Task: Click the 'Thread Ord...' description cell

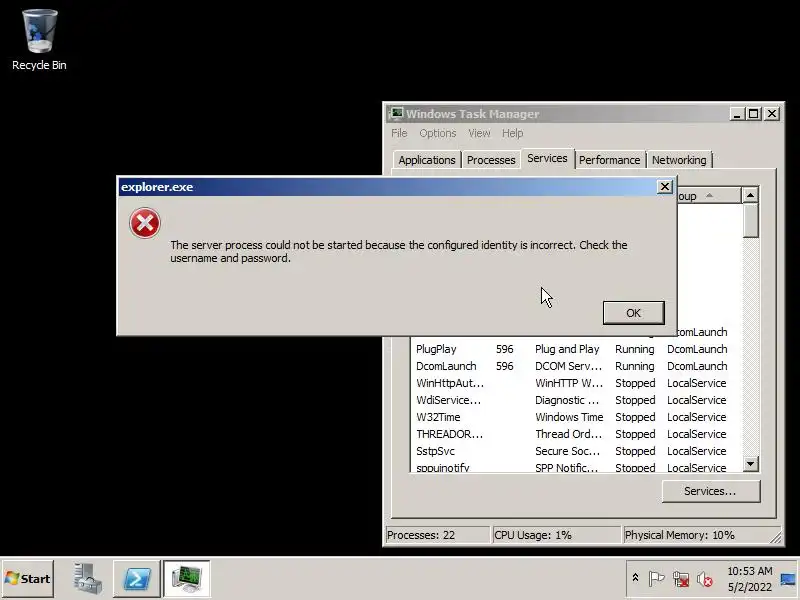Action: (568, 434)
